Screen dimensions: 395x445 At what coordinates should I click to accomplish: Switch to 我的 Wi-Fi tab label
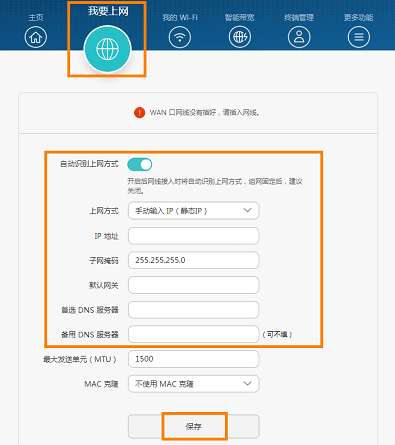point(180,17)
